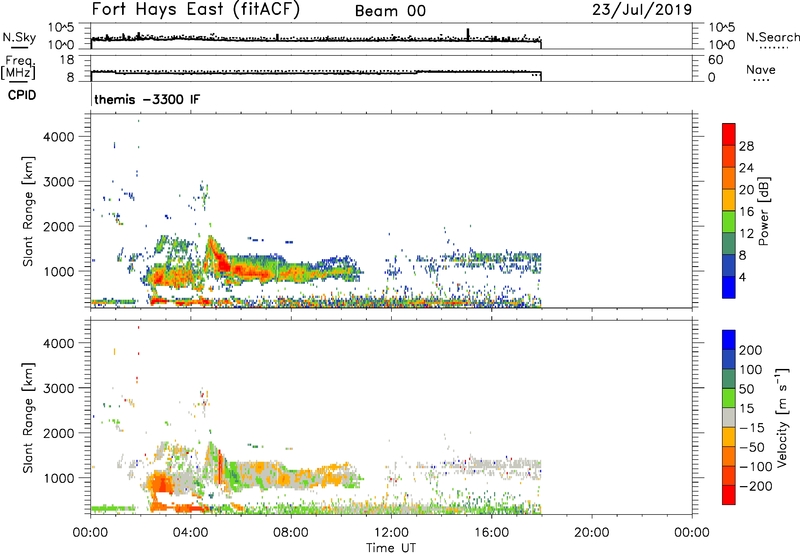This screenshot has width=800, height=554.
Task: Click the frequency axis tick '18'
Action: pos(67,60)
